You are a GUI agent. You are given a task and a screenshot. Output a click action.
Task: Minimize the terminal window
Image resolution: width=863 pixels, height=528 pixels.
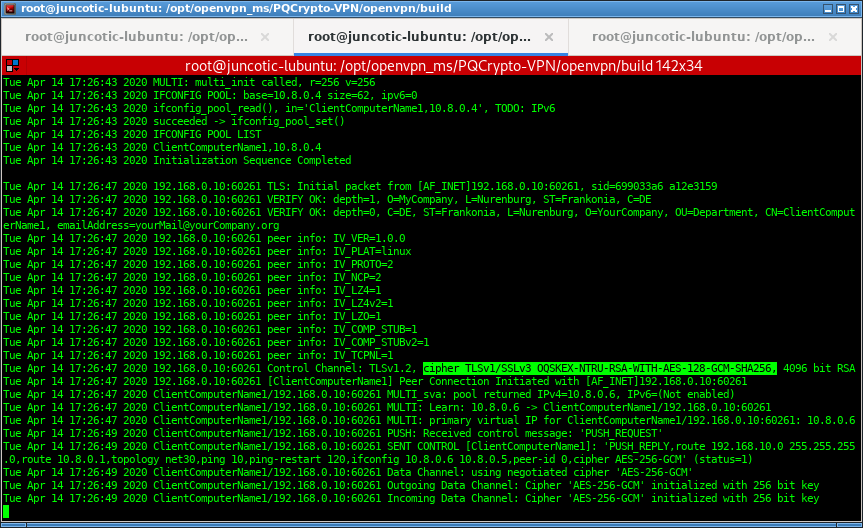tap(828, 9)
